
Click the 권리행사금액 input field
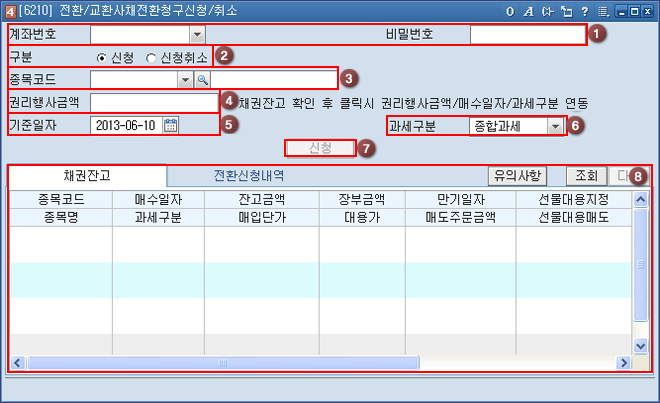(x=154, y=102)
